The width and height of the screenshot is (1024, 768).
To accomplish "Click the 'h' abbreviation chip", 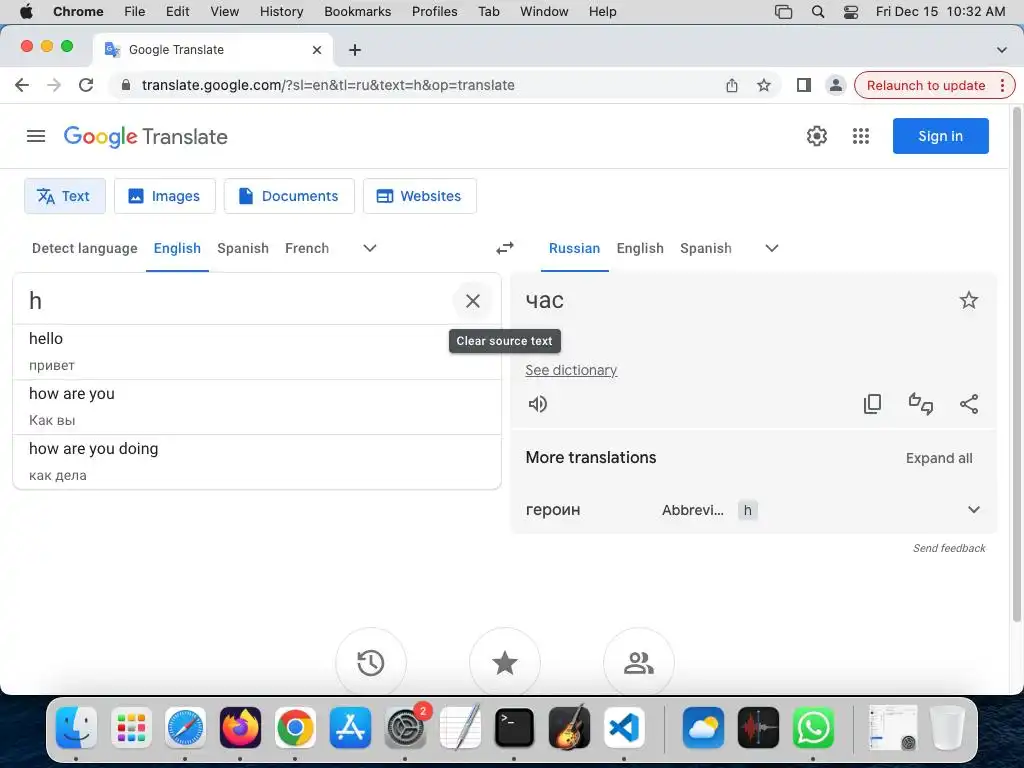I will point(748,510).
